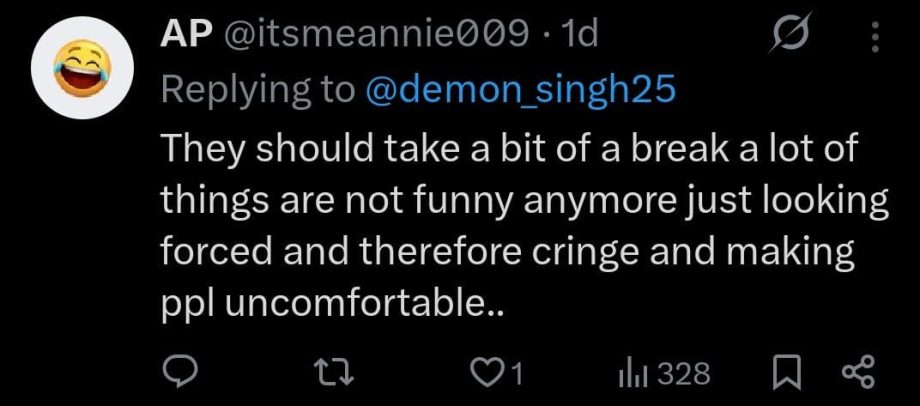Open the 1d timestamp permalink

(580, 36)
